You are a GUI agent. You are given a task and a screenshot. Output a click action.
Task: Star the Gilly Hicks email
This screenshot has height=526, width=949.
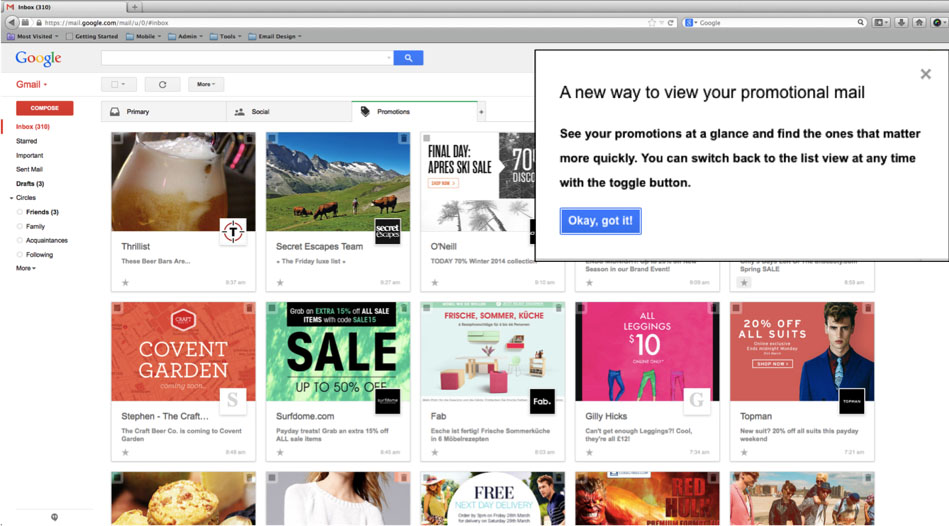click(589, 452)
